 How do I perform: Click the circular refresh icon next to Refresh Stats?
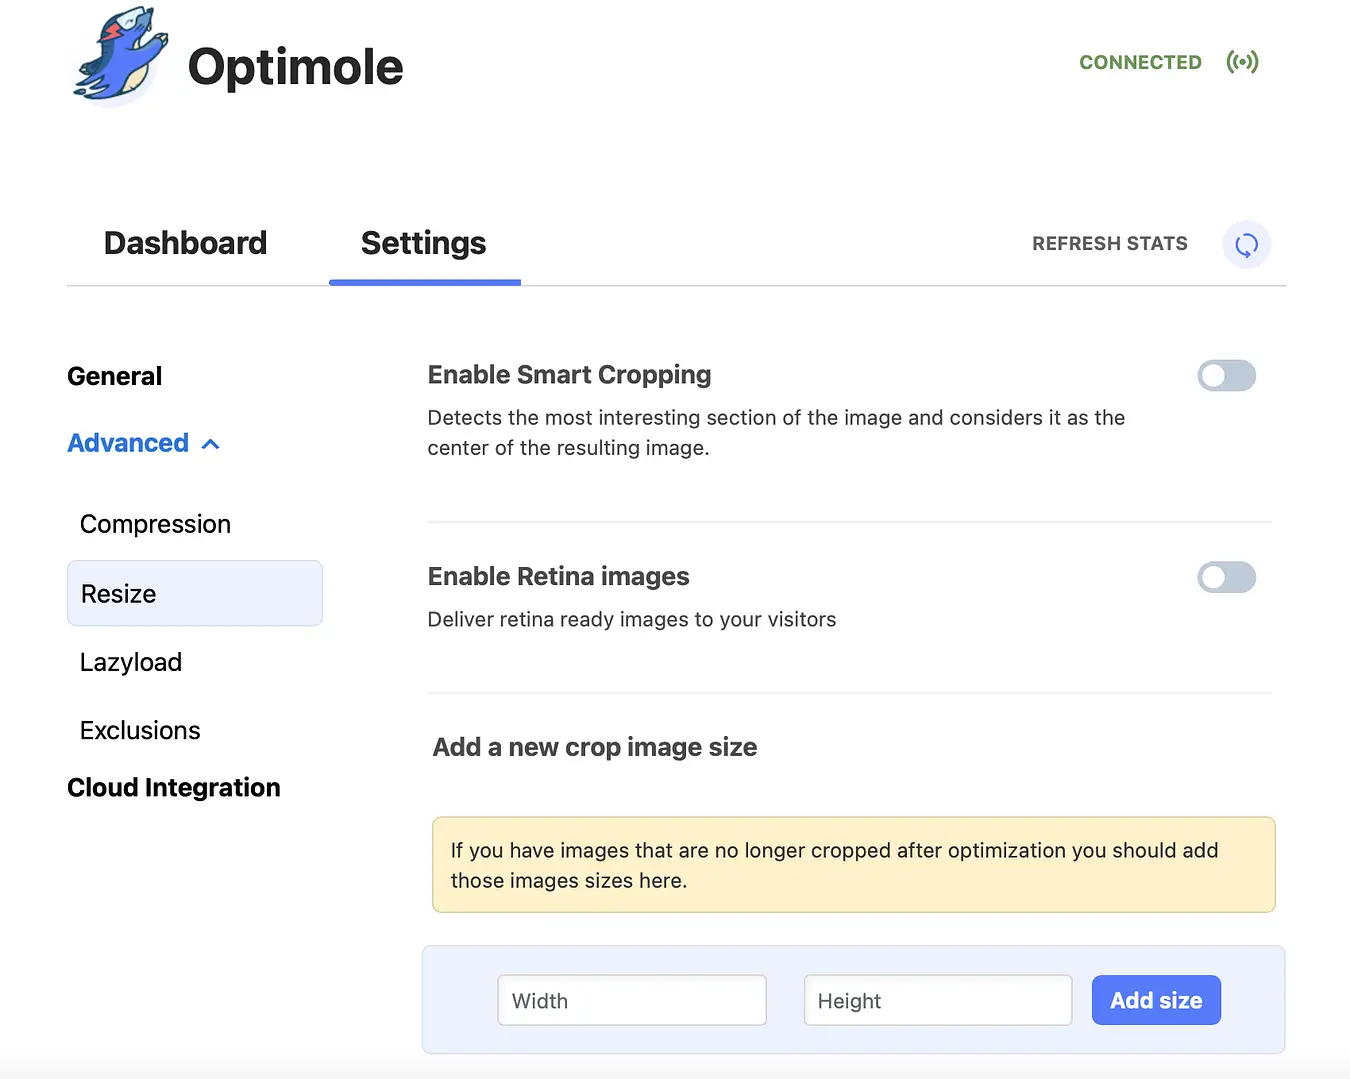(x=1246, y=244)
